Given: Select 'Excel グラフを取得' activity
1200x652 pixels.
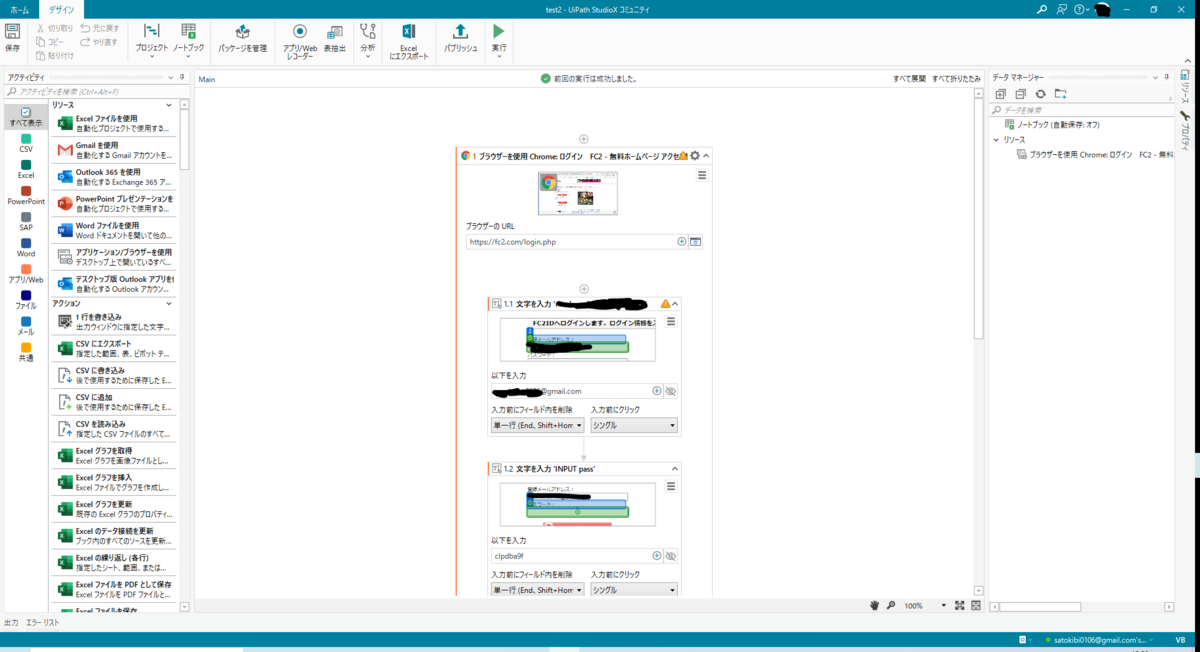Looking at the screenshot, I should (114, 456).
